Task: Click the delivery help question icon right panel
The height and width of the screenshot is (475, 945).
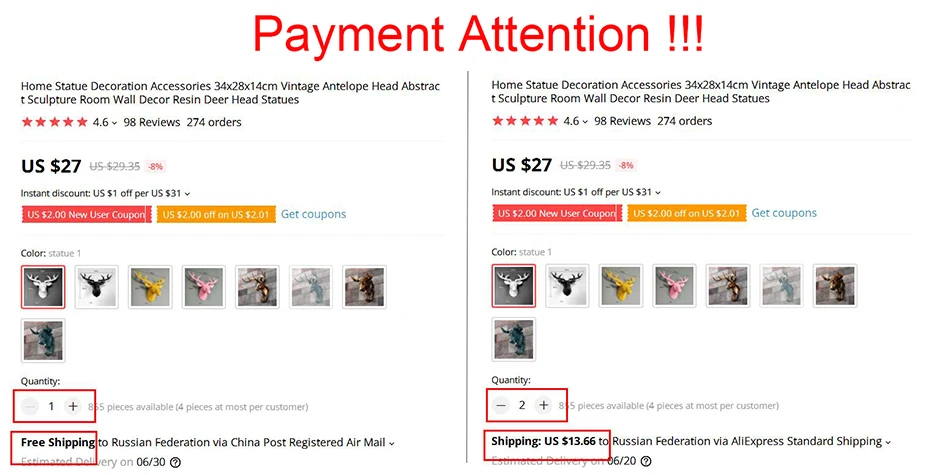Action: tap(646, 461)
